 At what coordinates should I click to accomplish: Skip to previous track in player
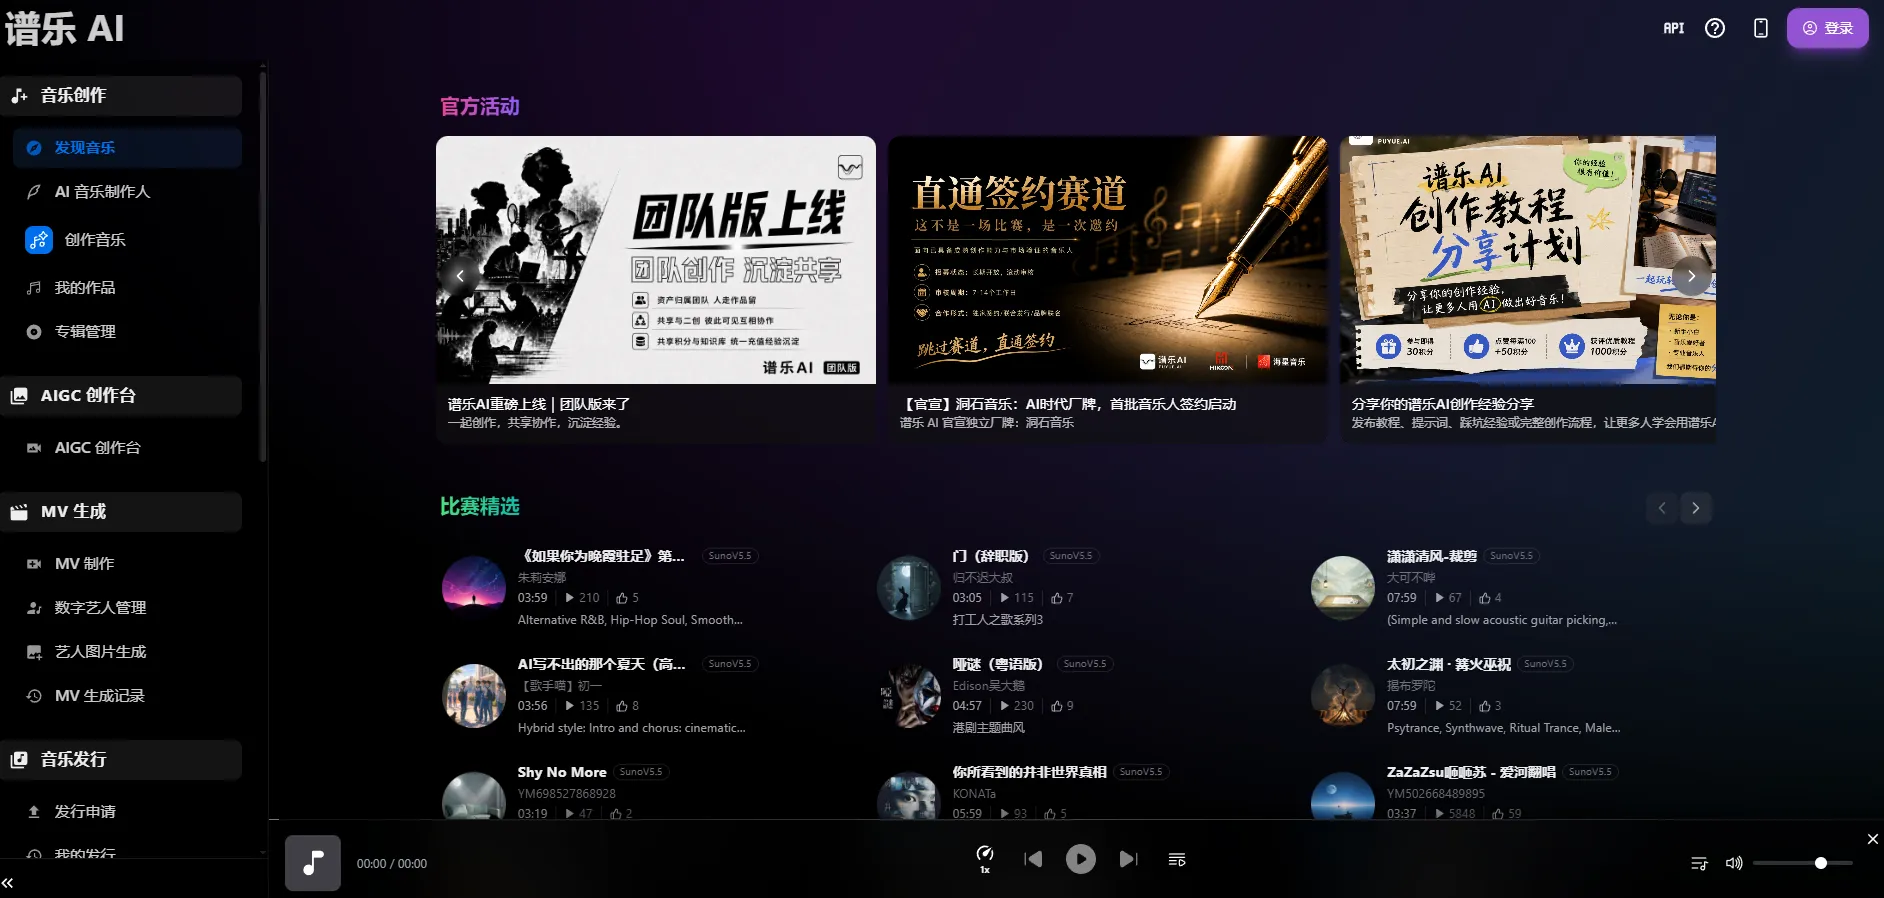pyautogui.click(x=1034, y=859)
